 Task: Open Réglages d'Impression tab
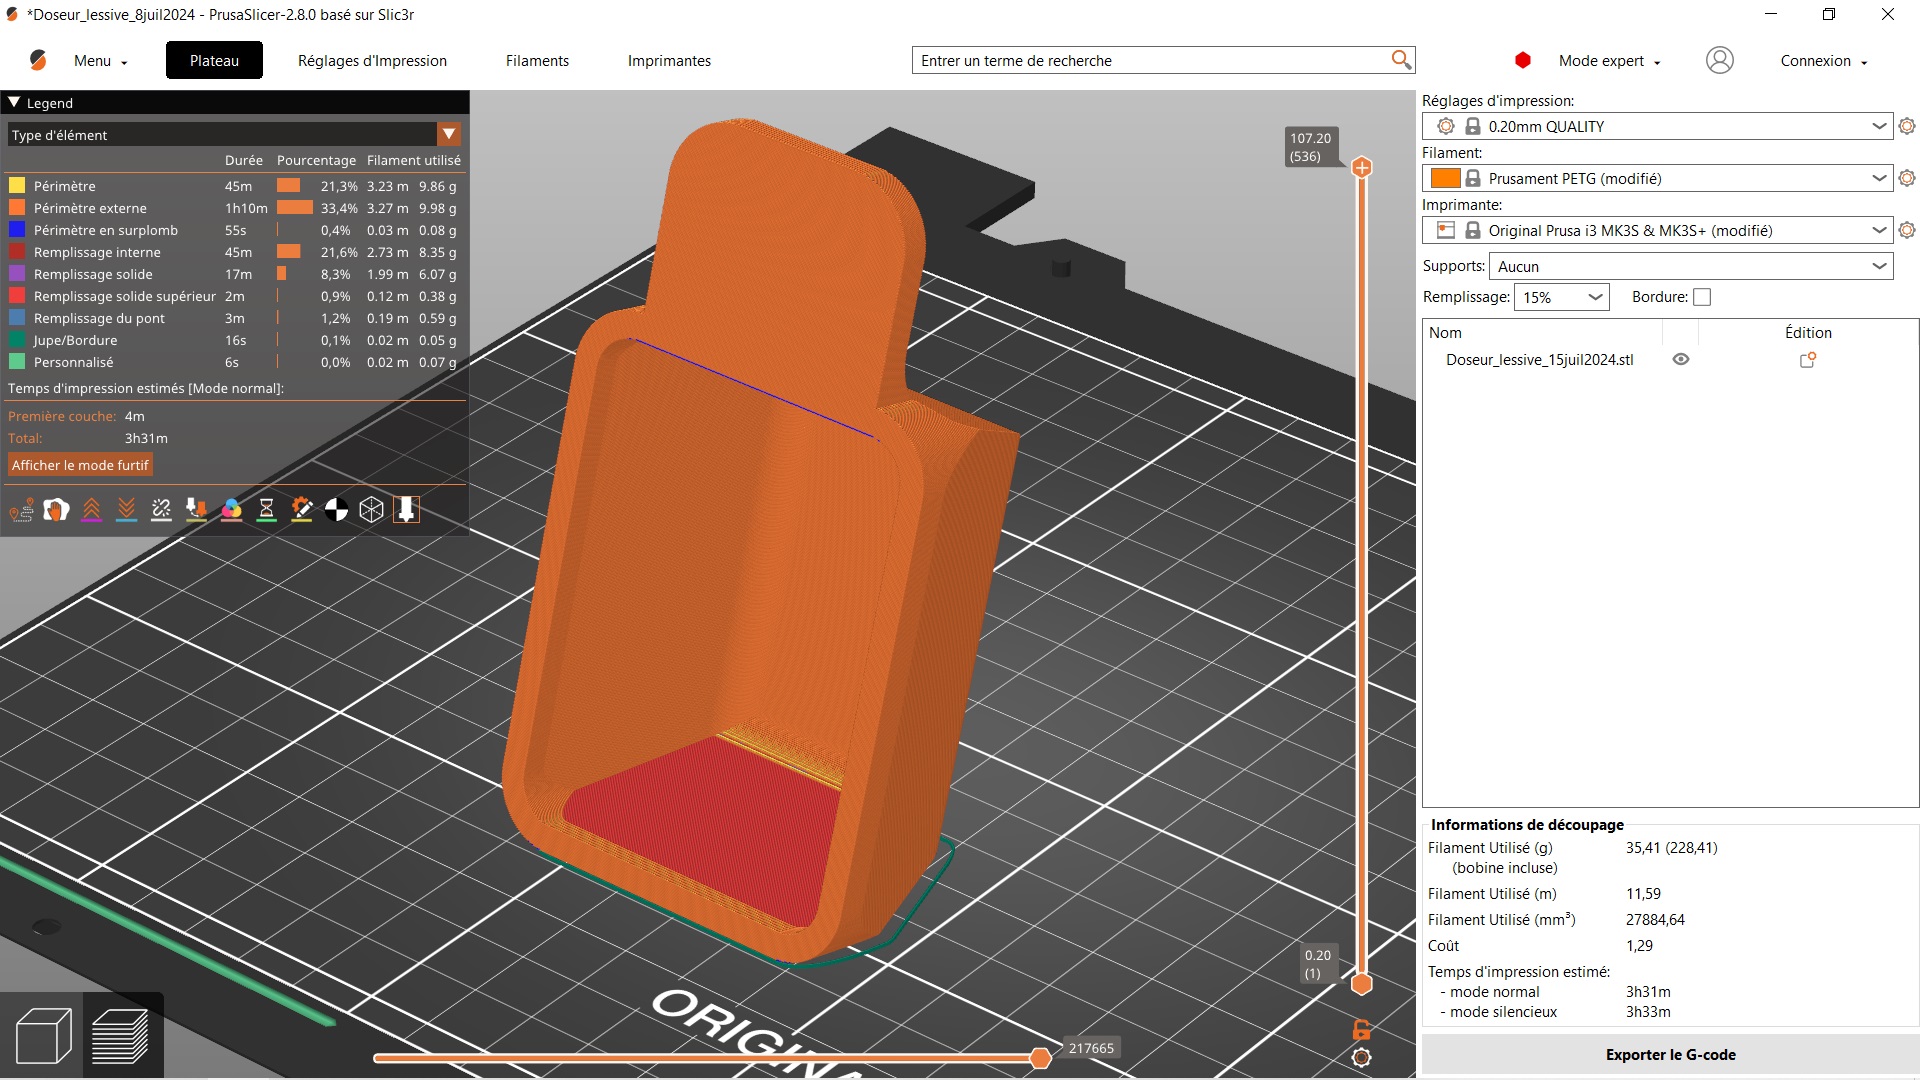tap(372, 61)
